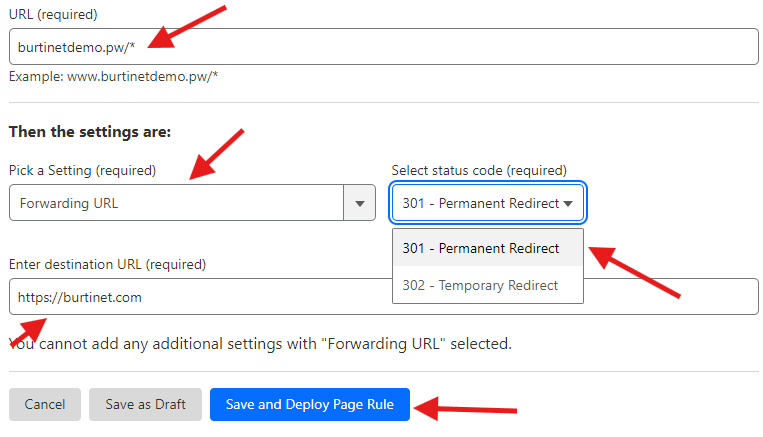
Task: Click the selected status code text in combo box
Action: pos(480,203)
